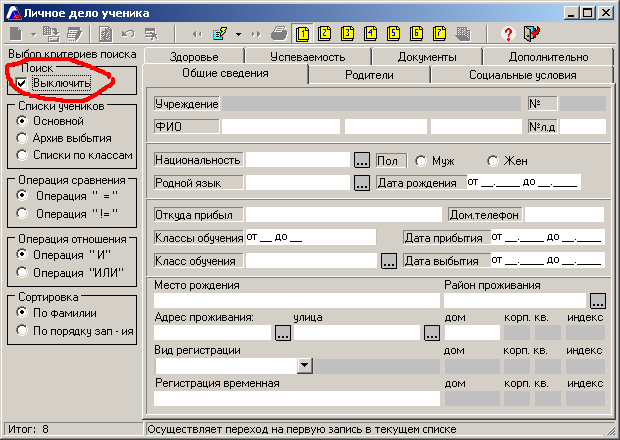Image resolution: width=620 pixels, height=440 pixels.
Task: Select the Архив выбытия radio option
Action: (22, 138)
